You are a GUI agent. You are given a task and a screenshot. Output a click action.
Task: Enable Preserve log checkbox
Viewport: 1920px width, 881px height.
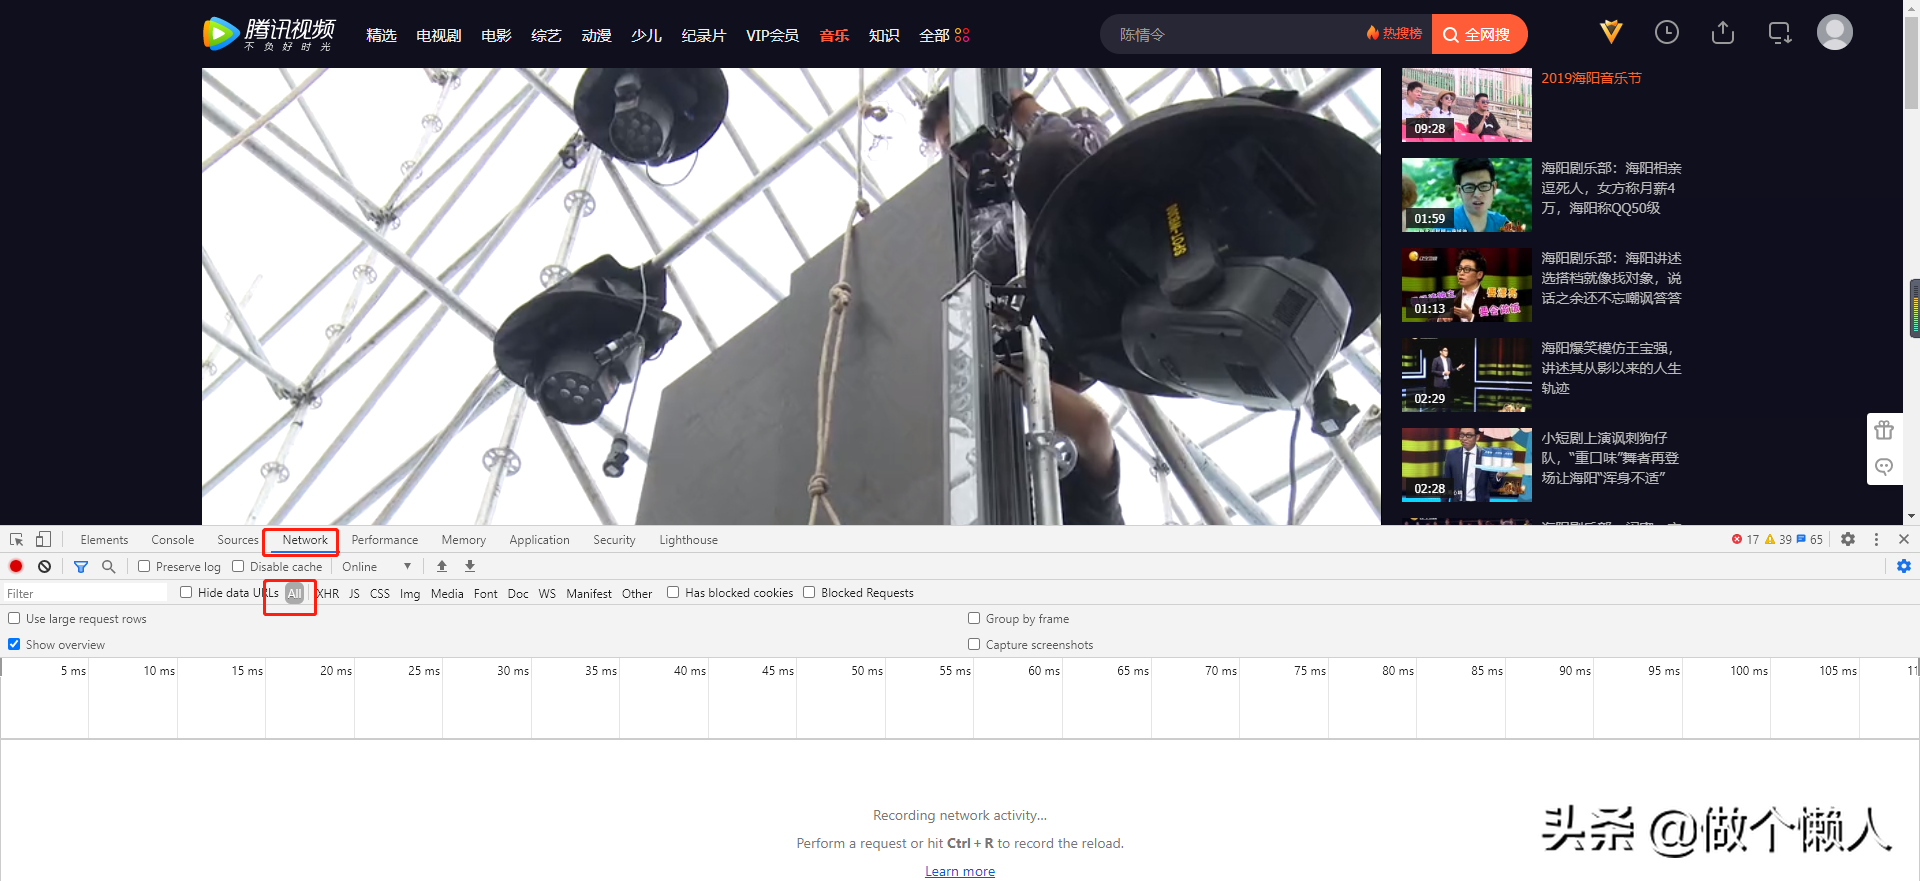pyautogui.click(x=145, y=566)
